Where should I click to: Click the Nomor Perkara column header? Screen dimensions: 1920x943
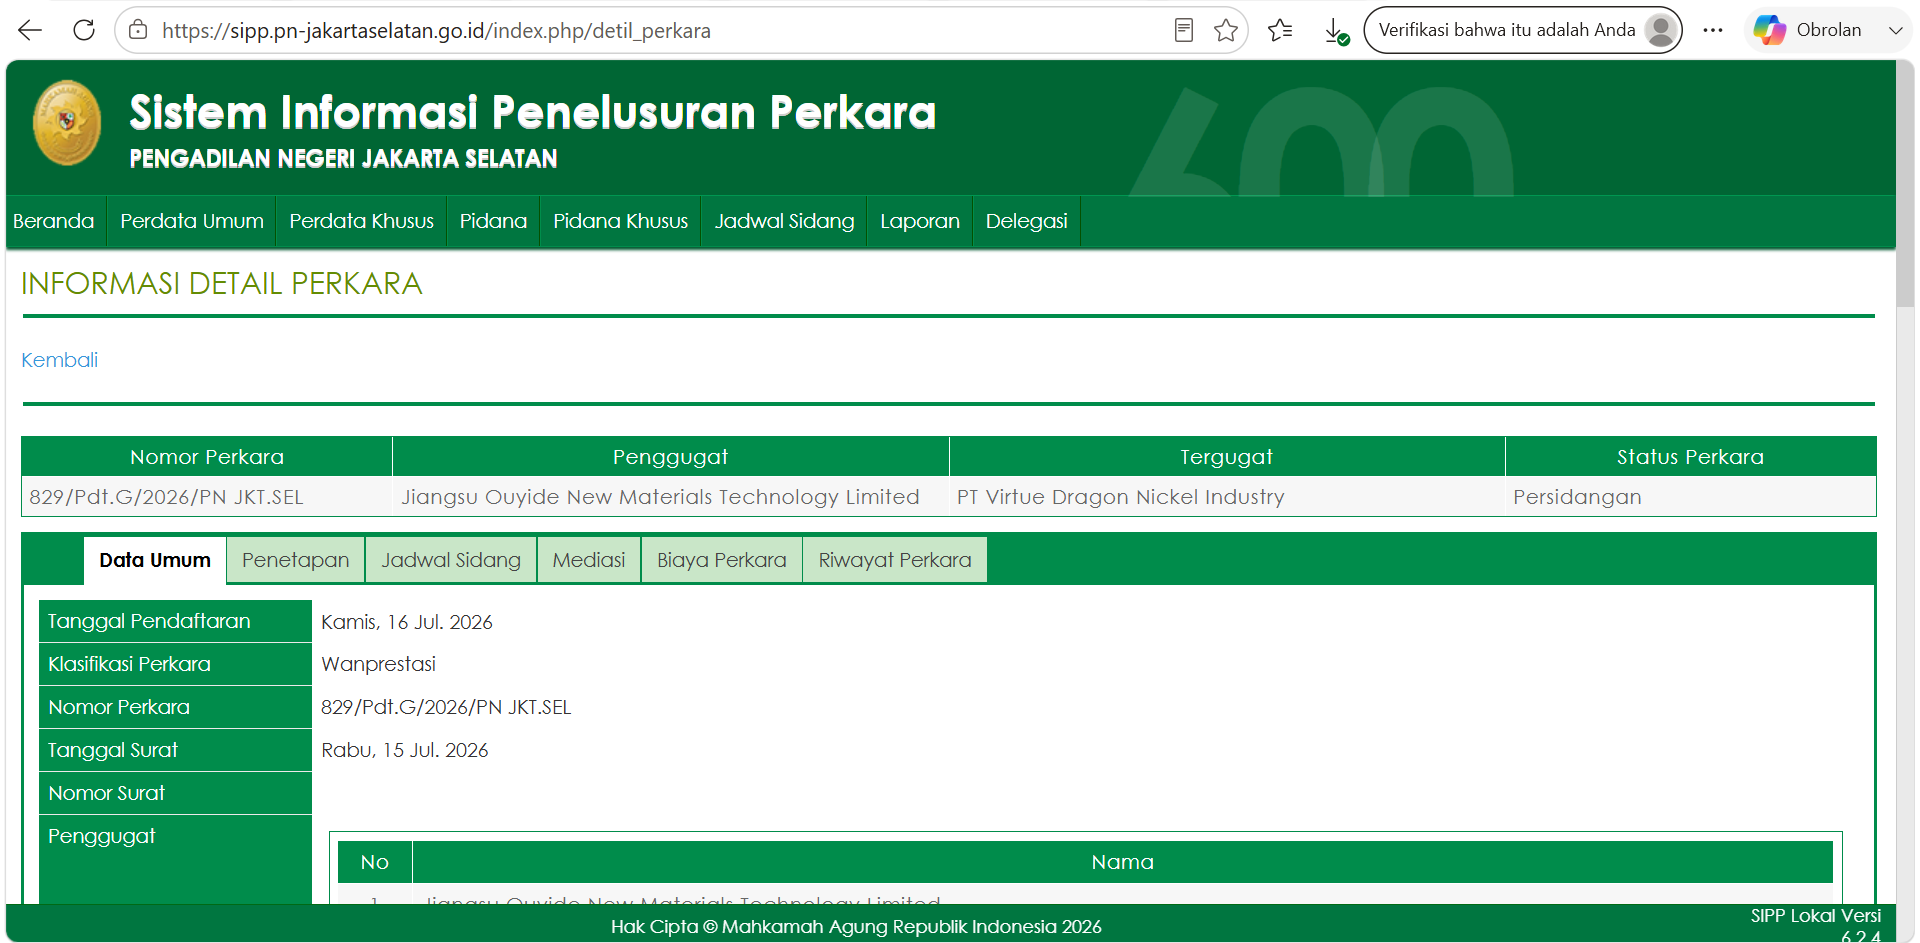(x=207, y=457)
